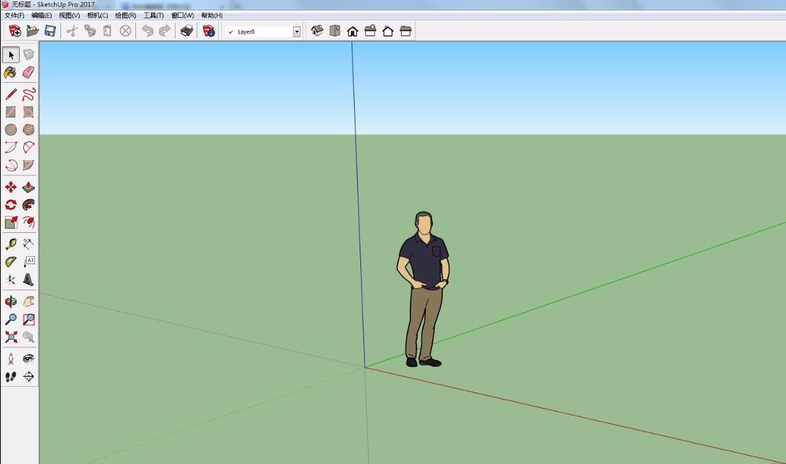
Task: Select the Axes tool
Action: [x=11, y=280]
